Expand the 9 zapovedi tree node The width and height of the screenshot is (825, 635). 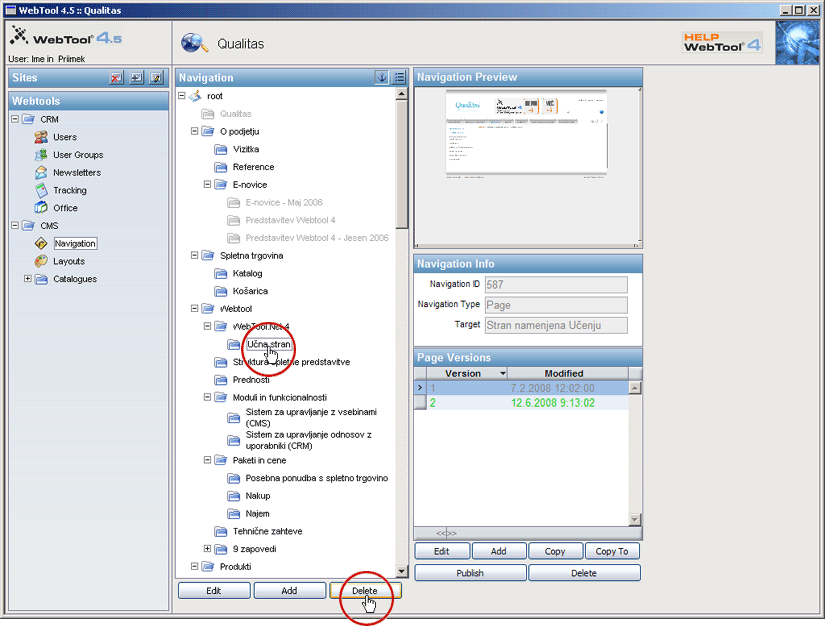click(208, 548)
